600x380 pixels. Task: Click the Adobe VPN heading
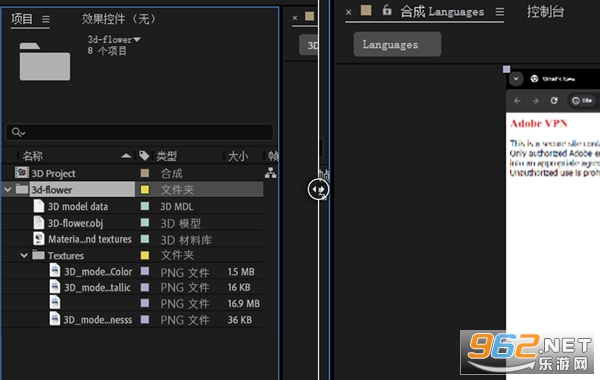click(538, 124)
